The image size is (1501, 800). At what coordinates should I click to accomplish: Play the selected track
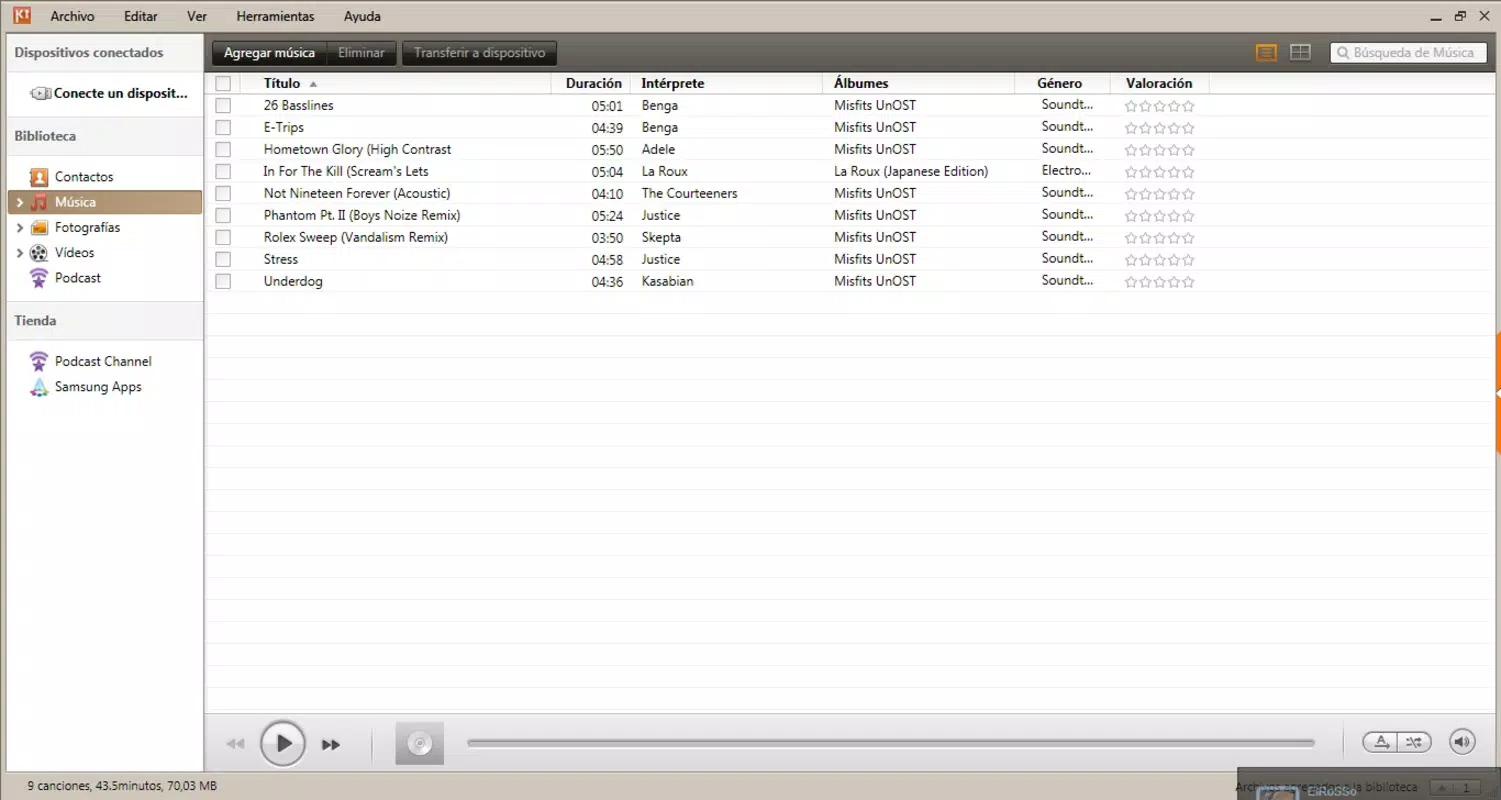point(283,744)
